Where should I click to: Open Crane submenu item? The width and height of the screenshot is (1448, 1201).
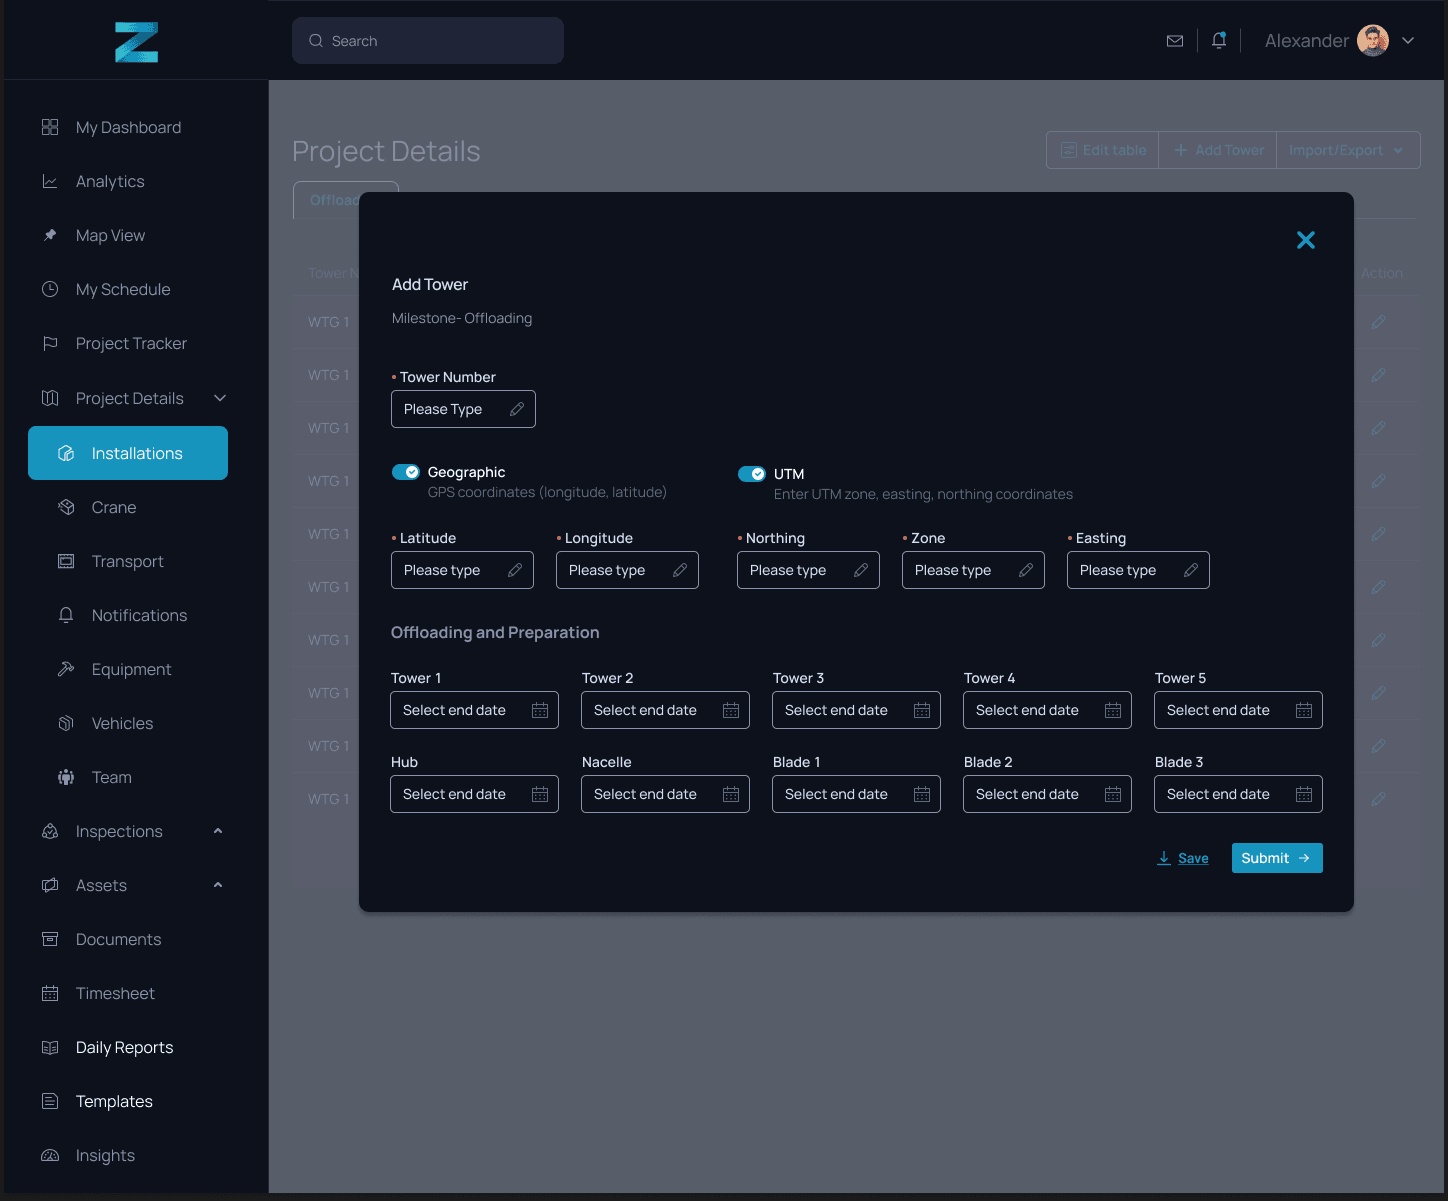[113, 507]
